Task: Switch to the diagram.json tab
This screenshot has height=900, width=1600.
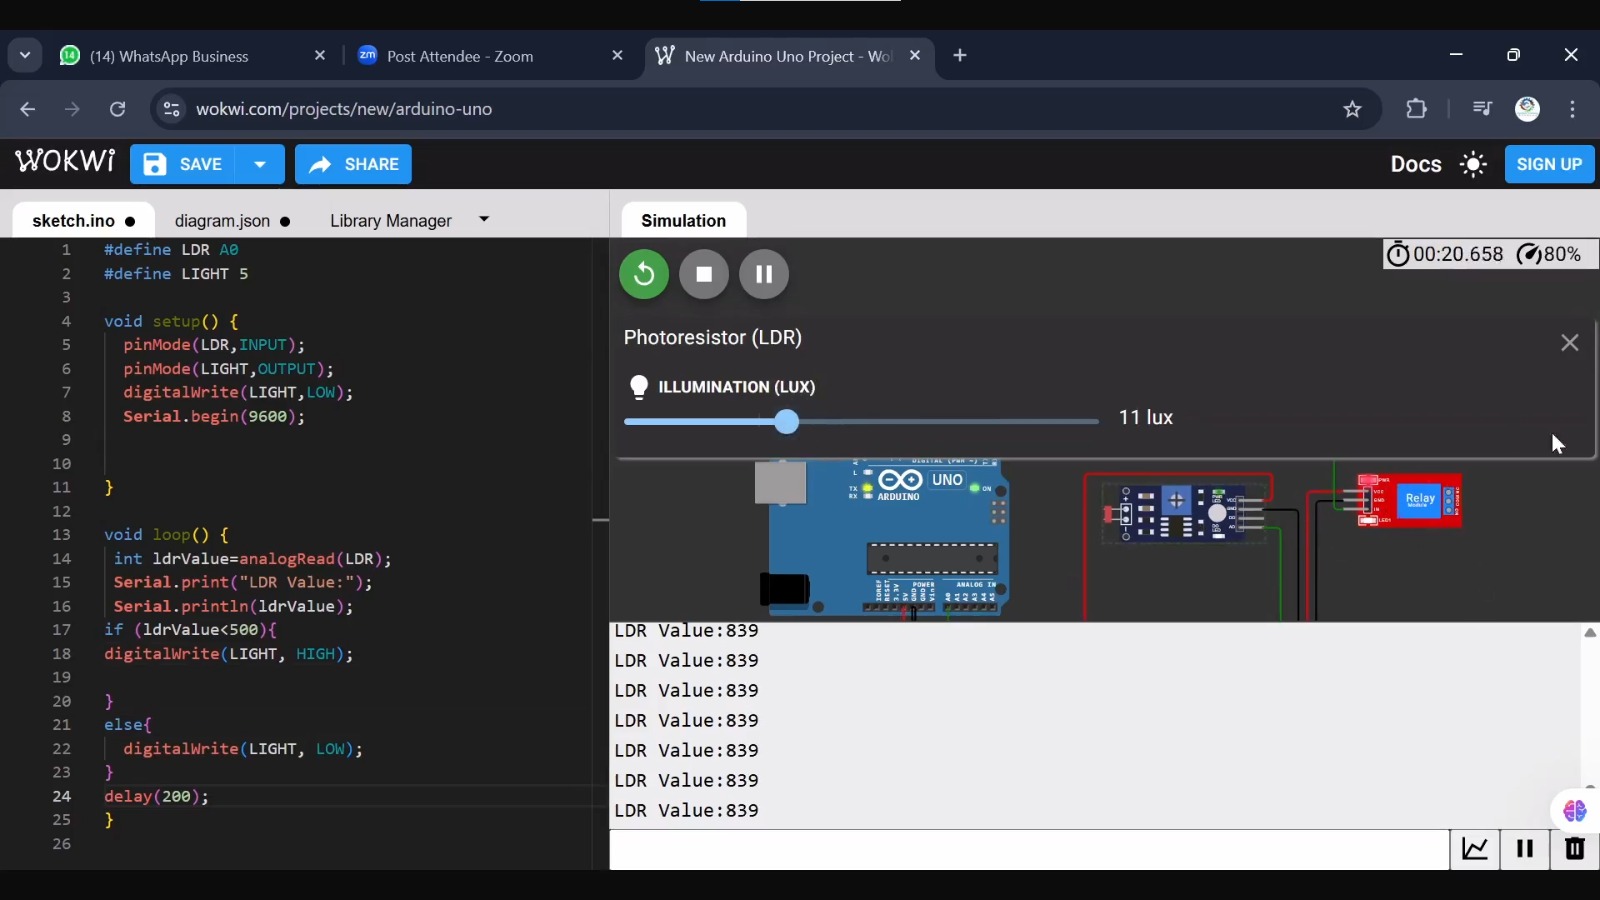Action: (x=222, y=221)
